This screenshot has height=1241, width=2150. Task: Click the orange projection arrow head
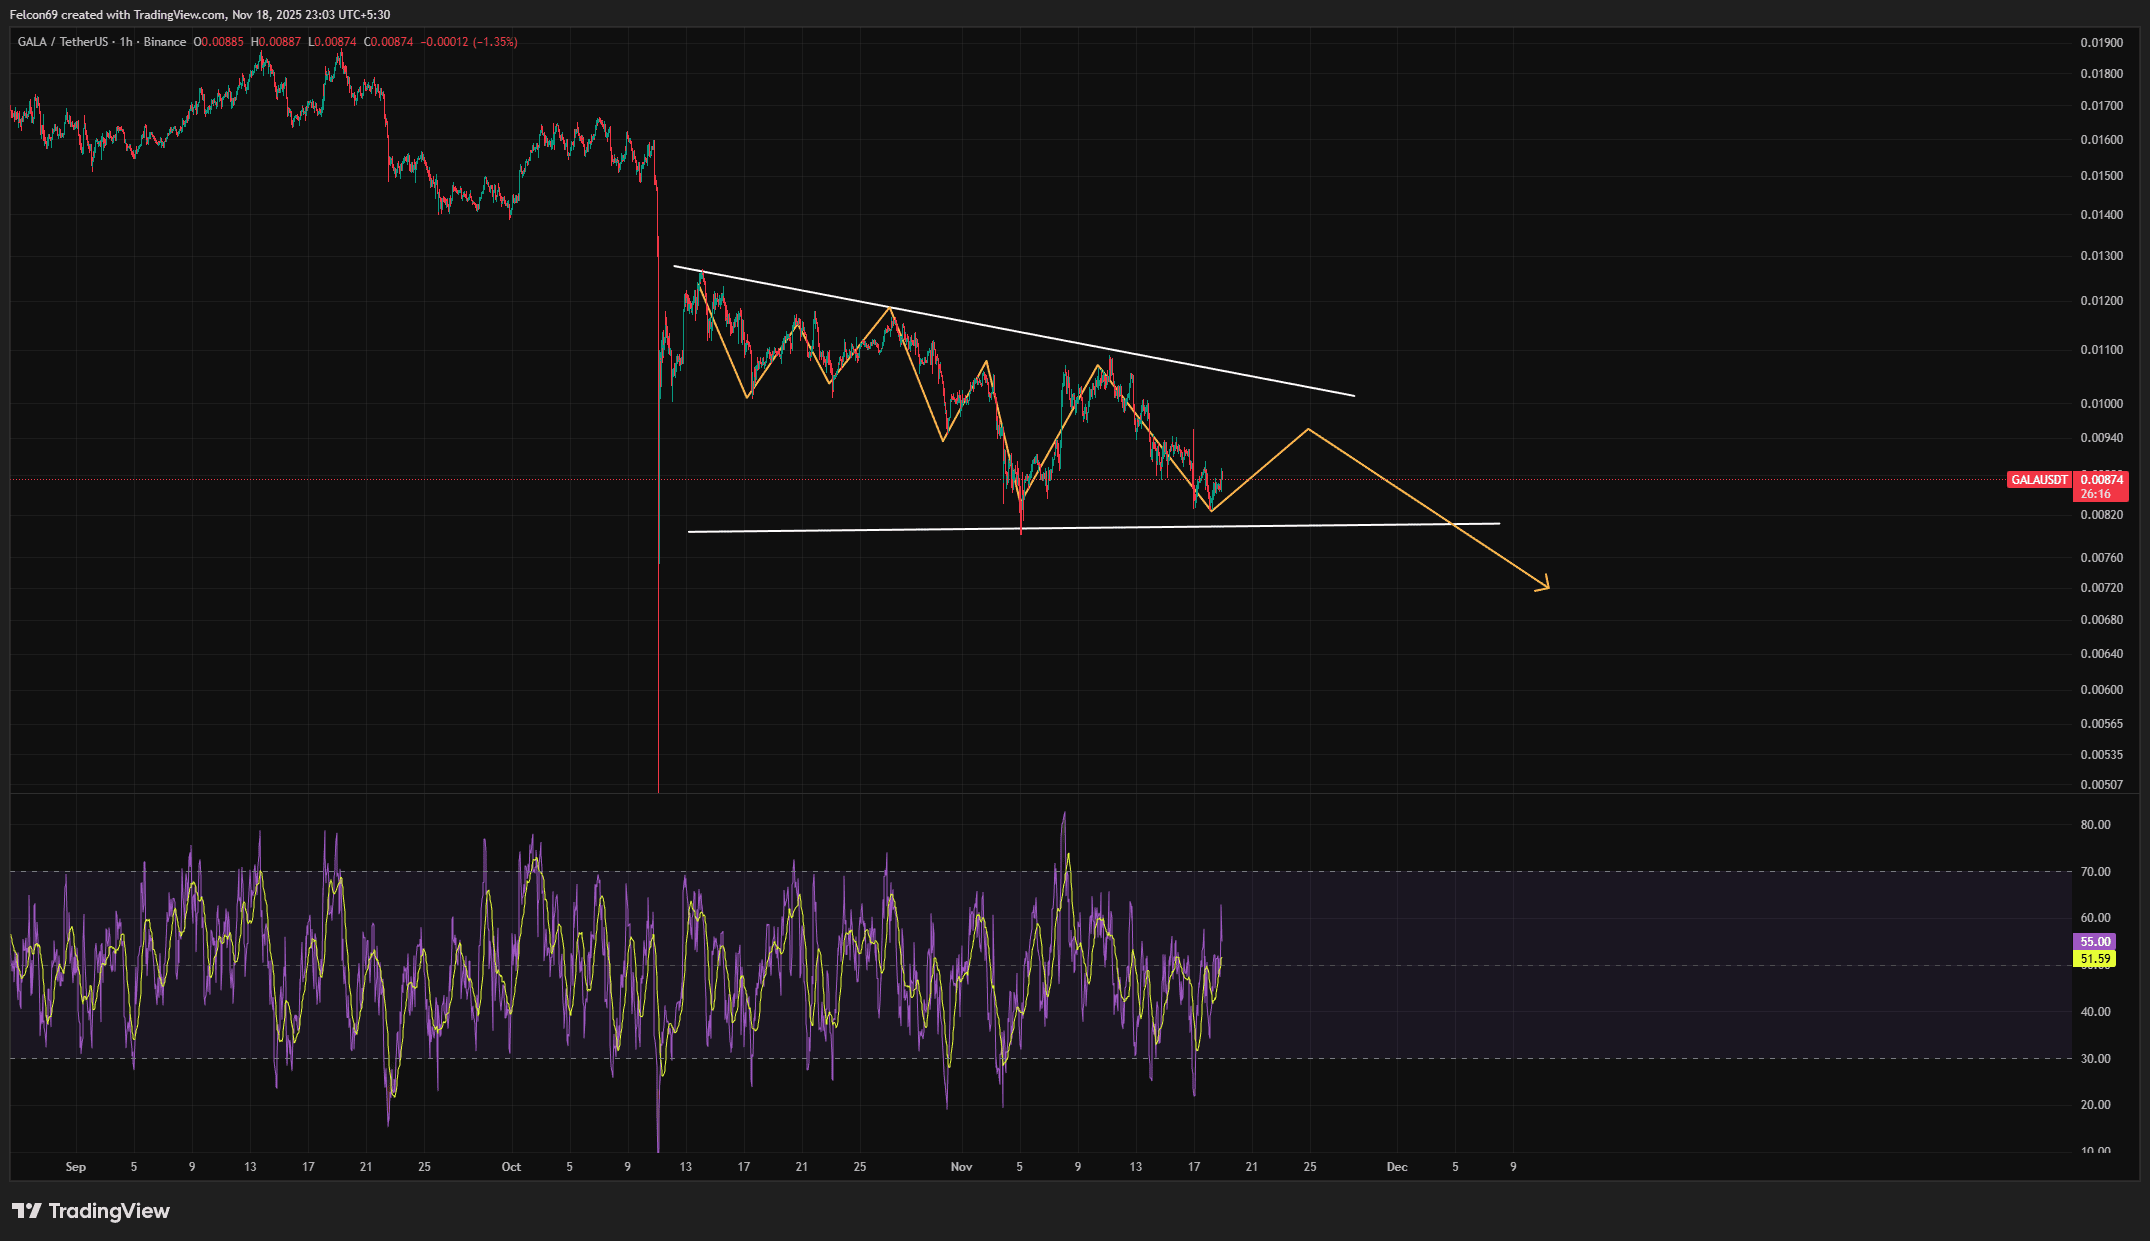point(1546,586)
